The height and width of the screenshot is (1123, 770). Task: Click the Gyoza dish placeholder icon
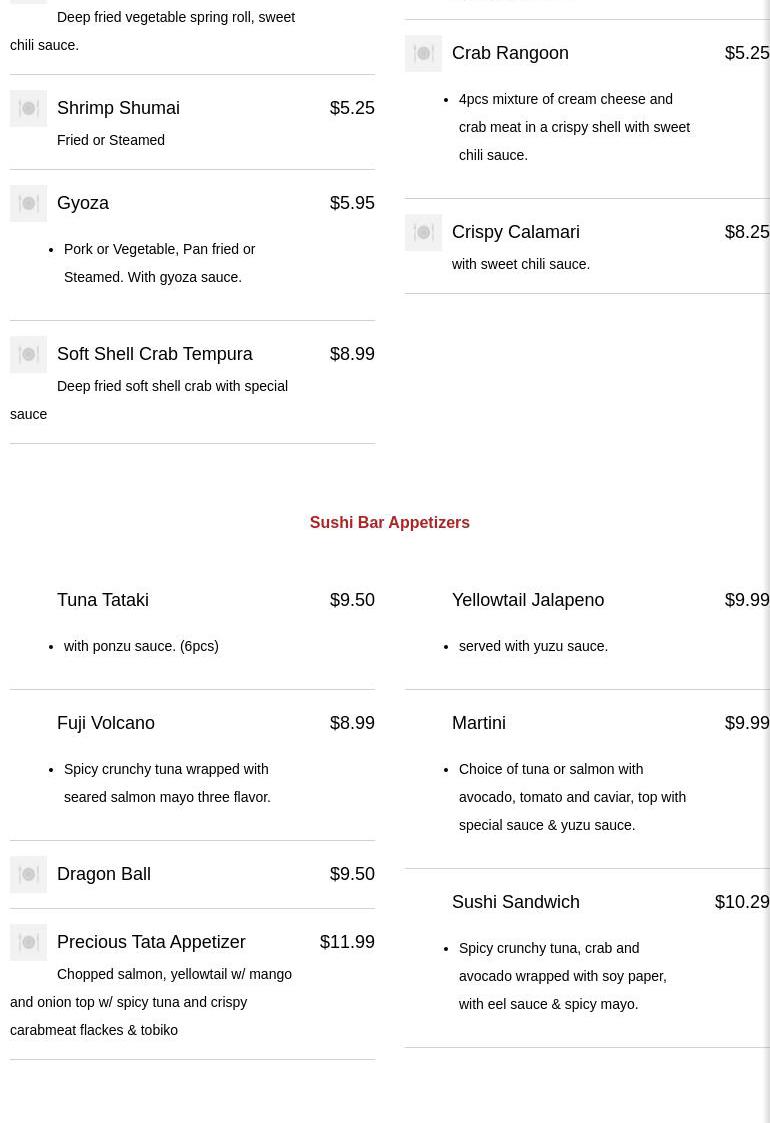28,203
